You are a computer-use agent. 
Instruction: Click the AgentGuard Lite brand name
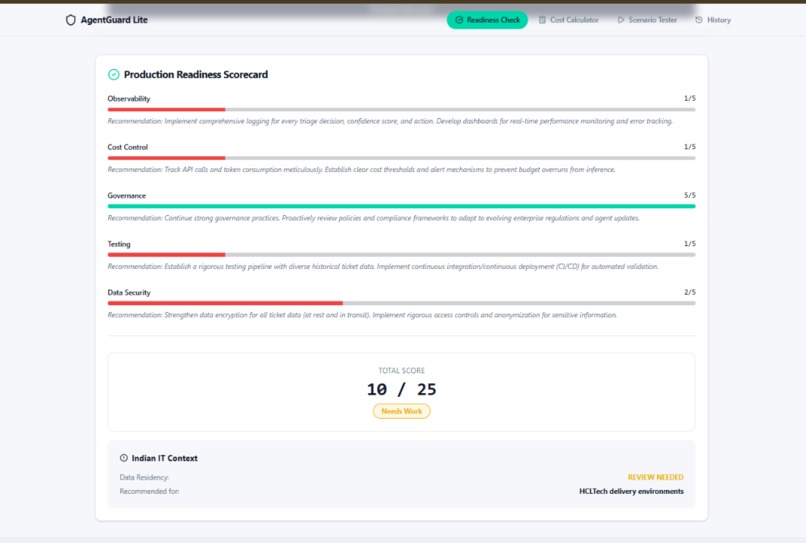114,20
